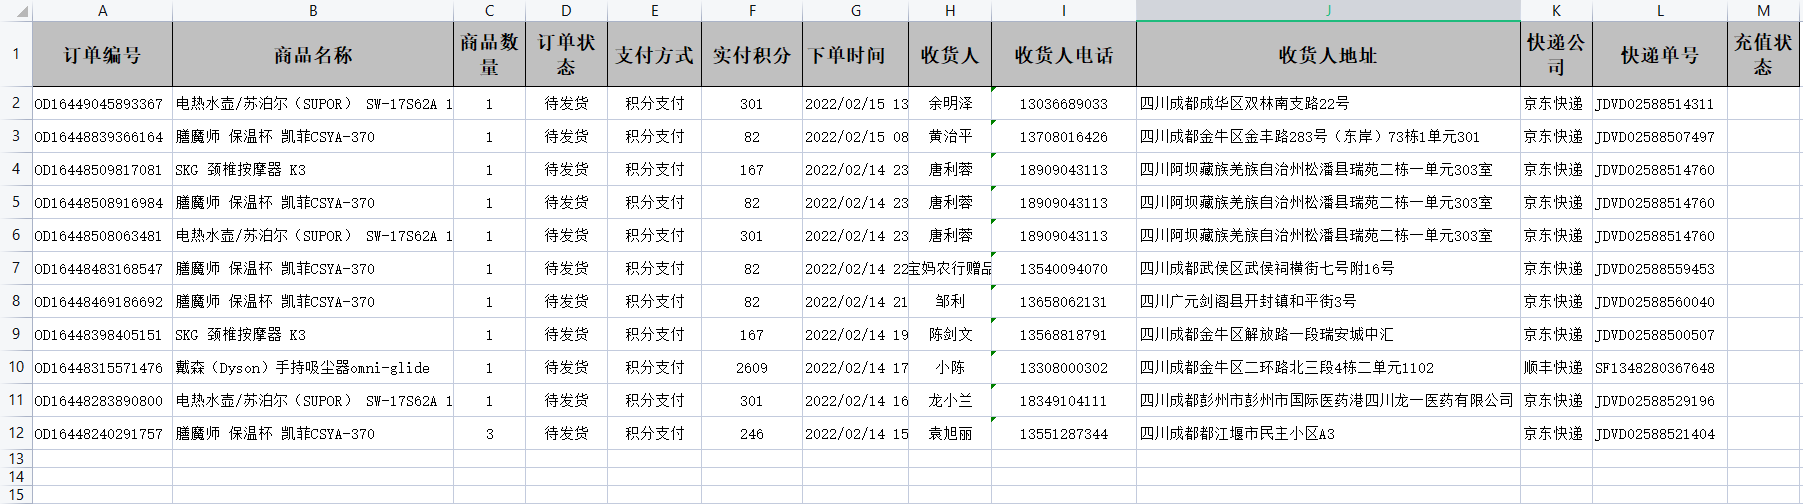
Task: Click phone number 13540094070
Action: point(1064,268)
